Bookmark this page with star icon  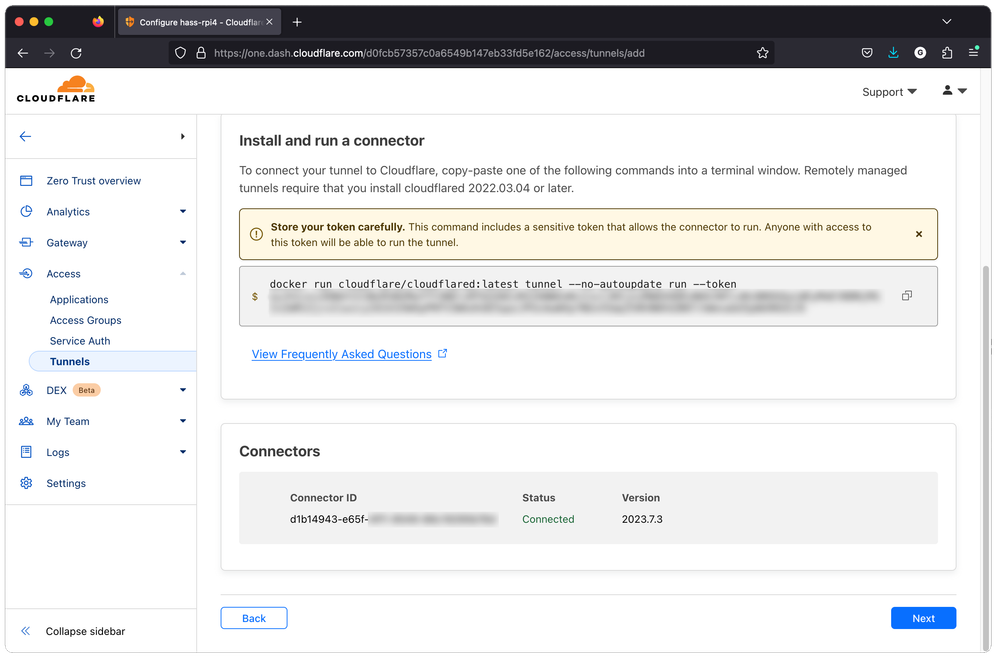(763, 53)
